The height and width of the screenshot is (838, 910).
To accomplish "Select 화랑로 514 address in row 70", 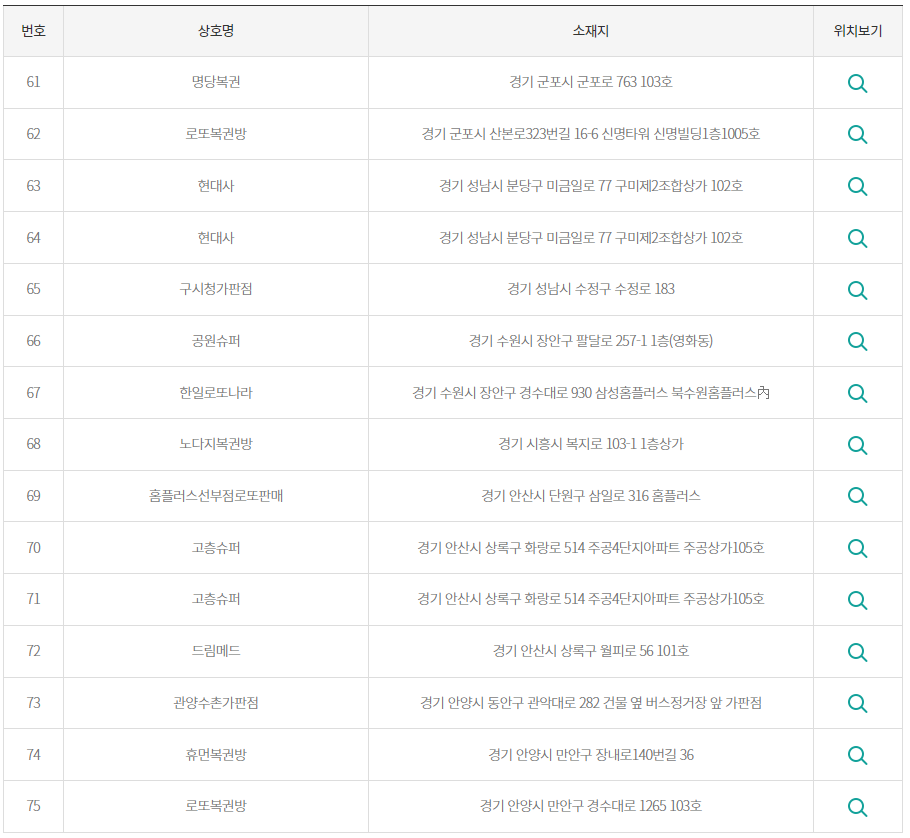I will tap(591, 548).
